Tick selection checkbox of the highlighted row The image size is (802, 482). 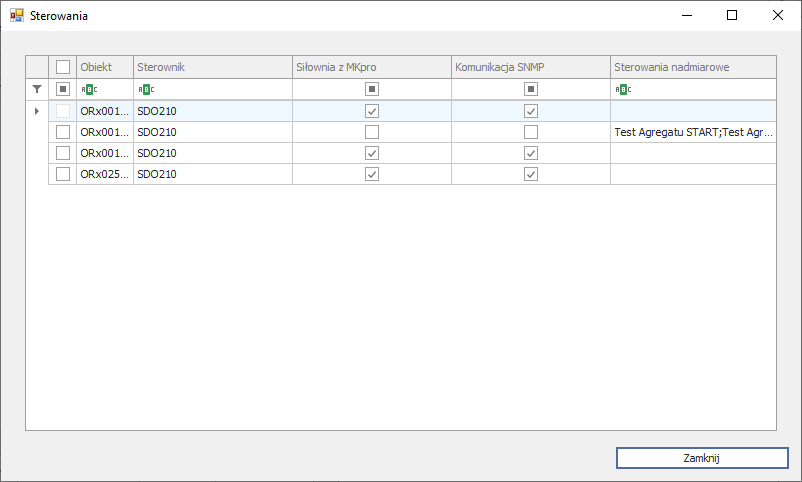click(63, 111)
